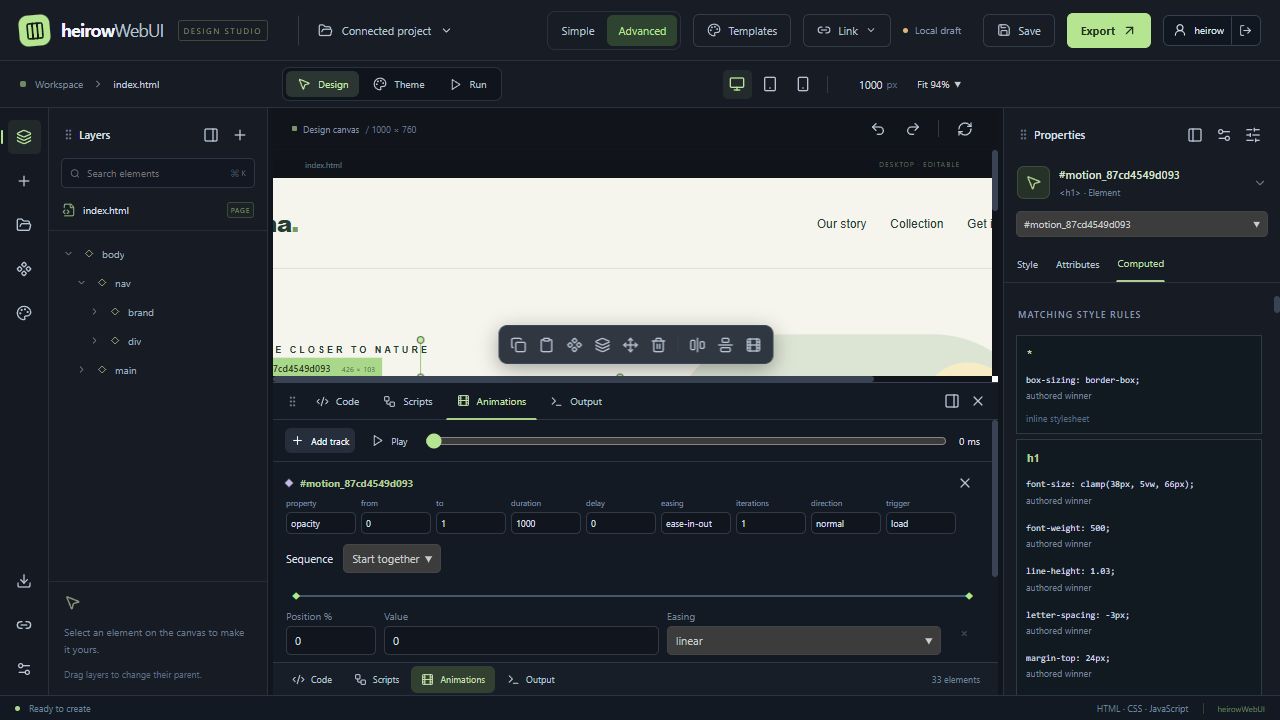Open the Fit 94% zoom dropdown
This screenshot has width=1280, height=720.
(939, 85)
